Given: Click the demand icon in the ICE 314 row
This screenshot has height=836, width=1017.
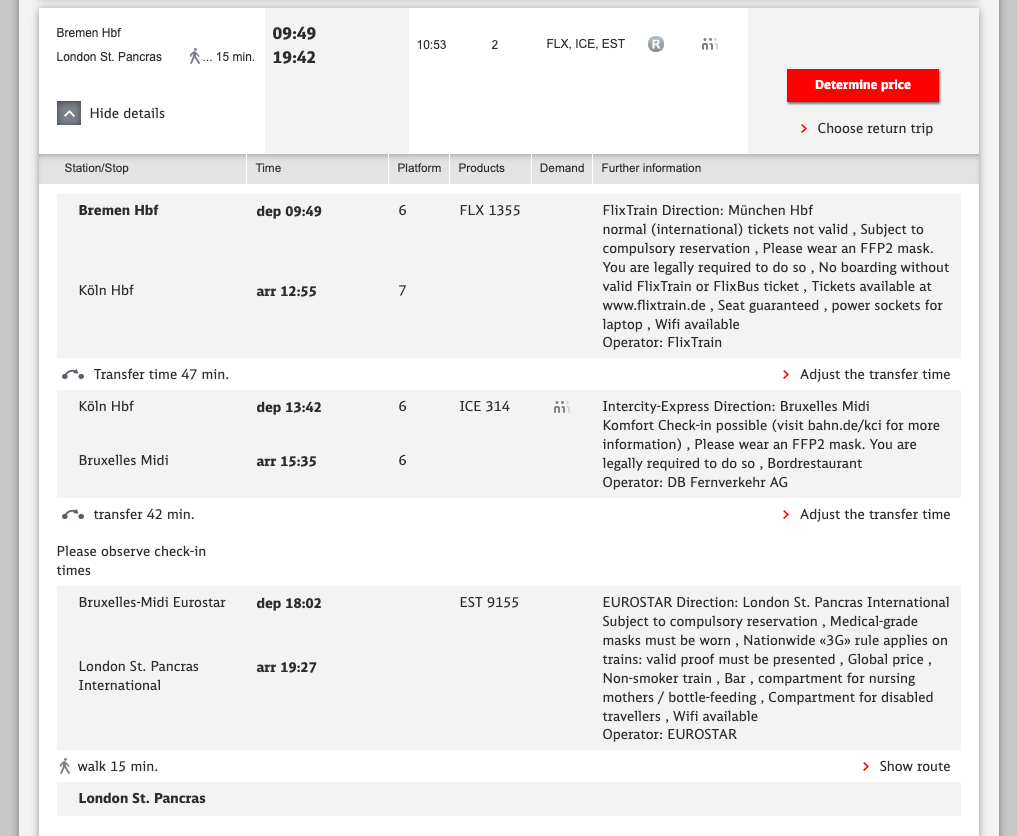Looking at the screenshot, I should [x=561, y=407].
